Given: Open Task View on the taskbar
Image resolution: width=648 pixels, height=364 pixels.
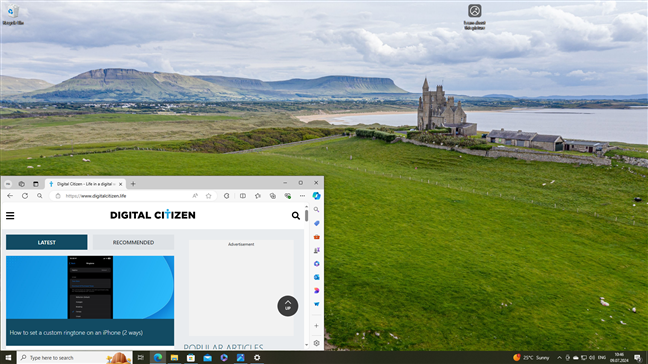Looking at the screenshot, I should [141, 358].
